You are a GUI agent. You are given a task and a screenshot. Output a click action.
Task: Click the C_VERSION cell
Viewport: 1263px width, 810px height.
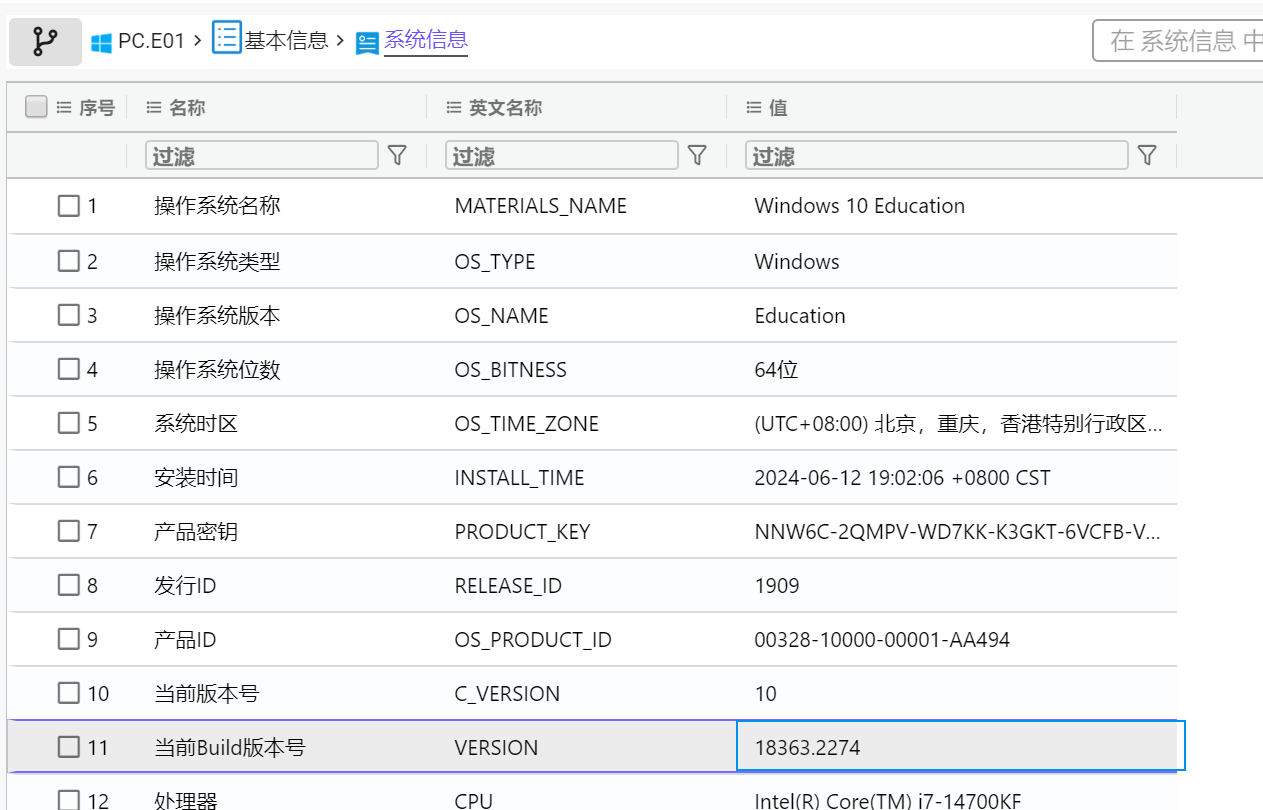pos(507,694)
